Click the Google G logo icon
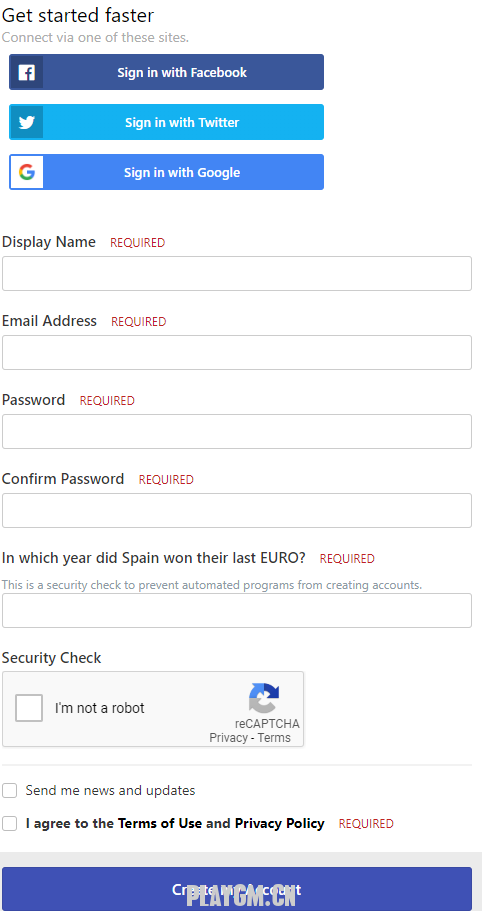 click(x=27, y=172)
